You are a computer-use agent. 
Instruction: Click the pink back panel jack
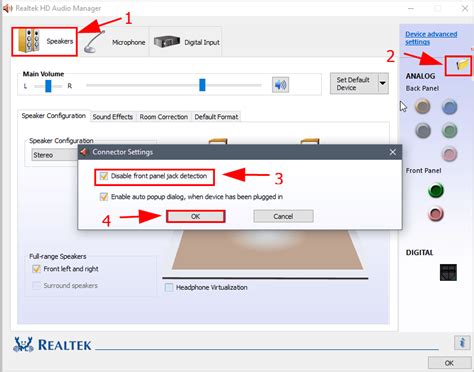click(449, 154)
